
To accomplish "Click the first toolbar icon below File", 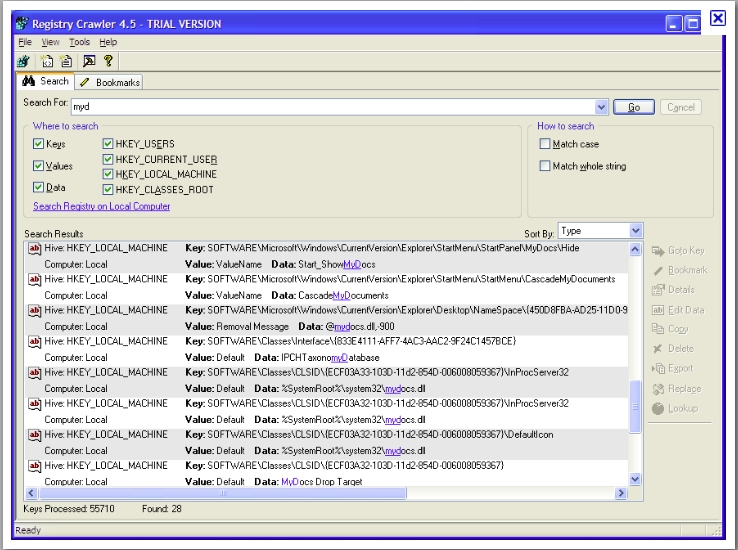I will coord(23,61).
